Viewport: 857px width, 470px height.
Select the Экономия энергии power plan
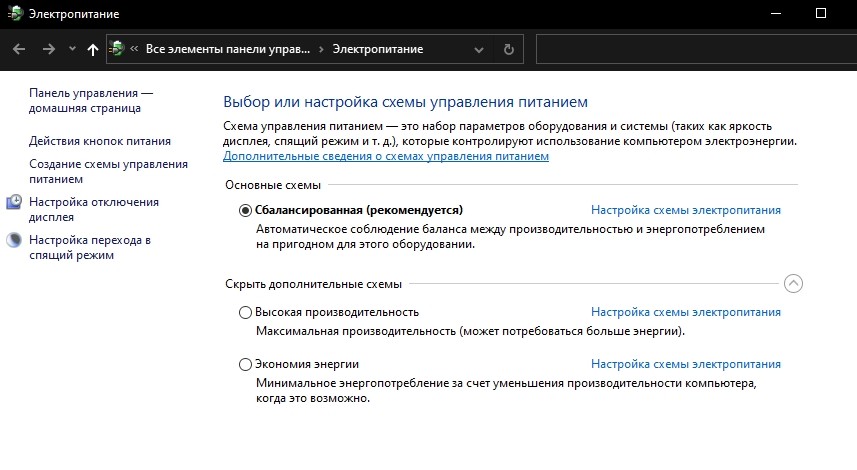tap(246, 364)
